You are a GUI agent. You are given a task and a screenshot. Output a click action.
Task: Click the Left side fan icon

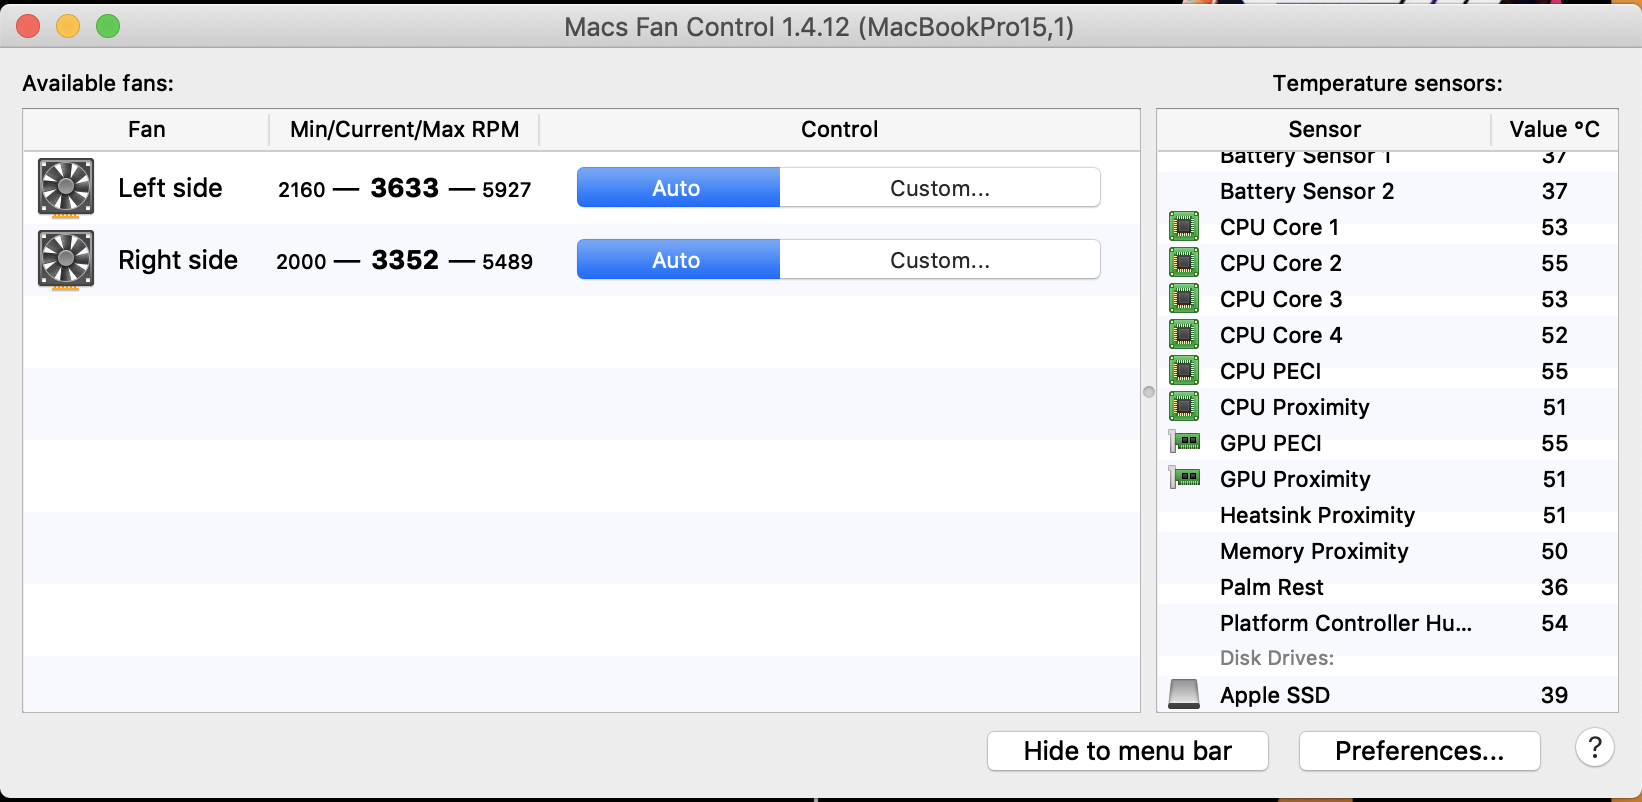tap(66, 187)
